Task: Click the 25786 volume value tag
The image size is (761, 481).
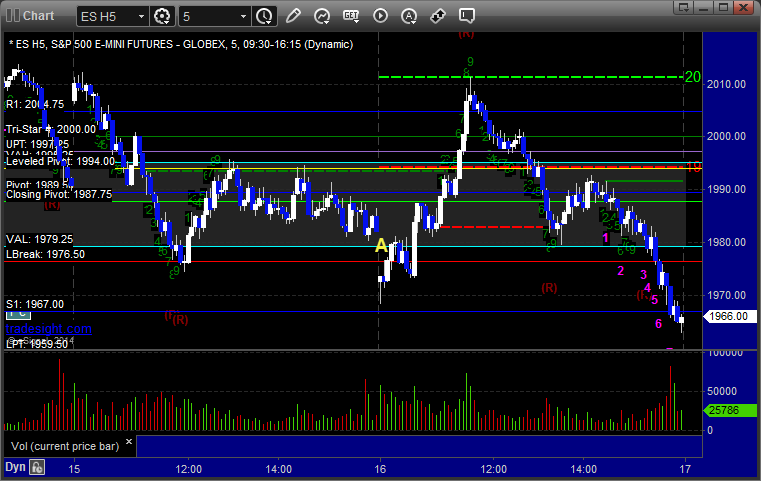Action: (729, 410)
